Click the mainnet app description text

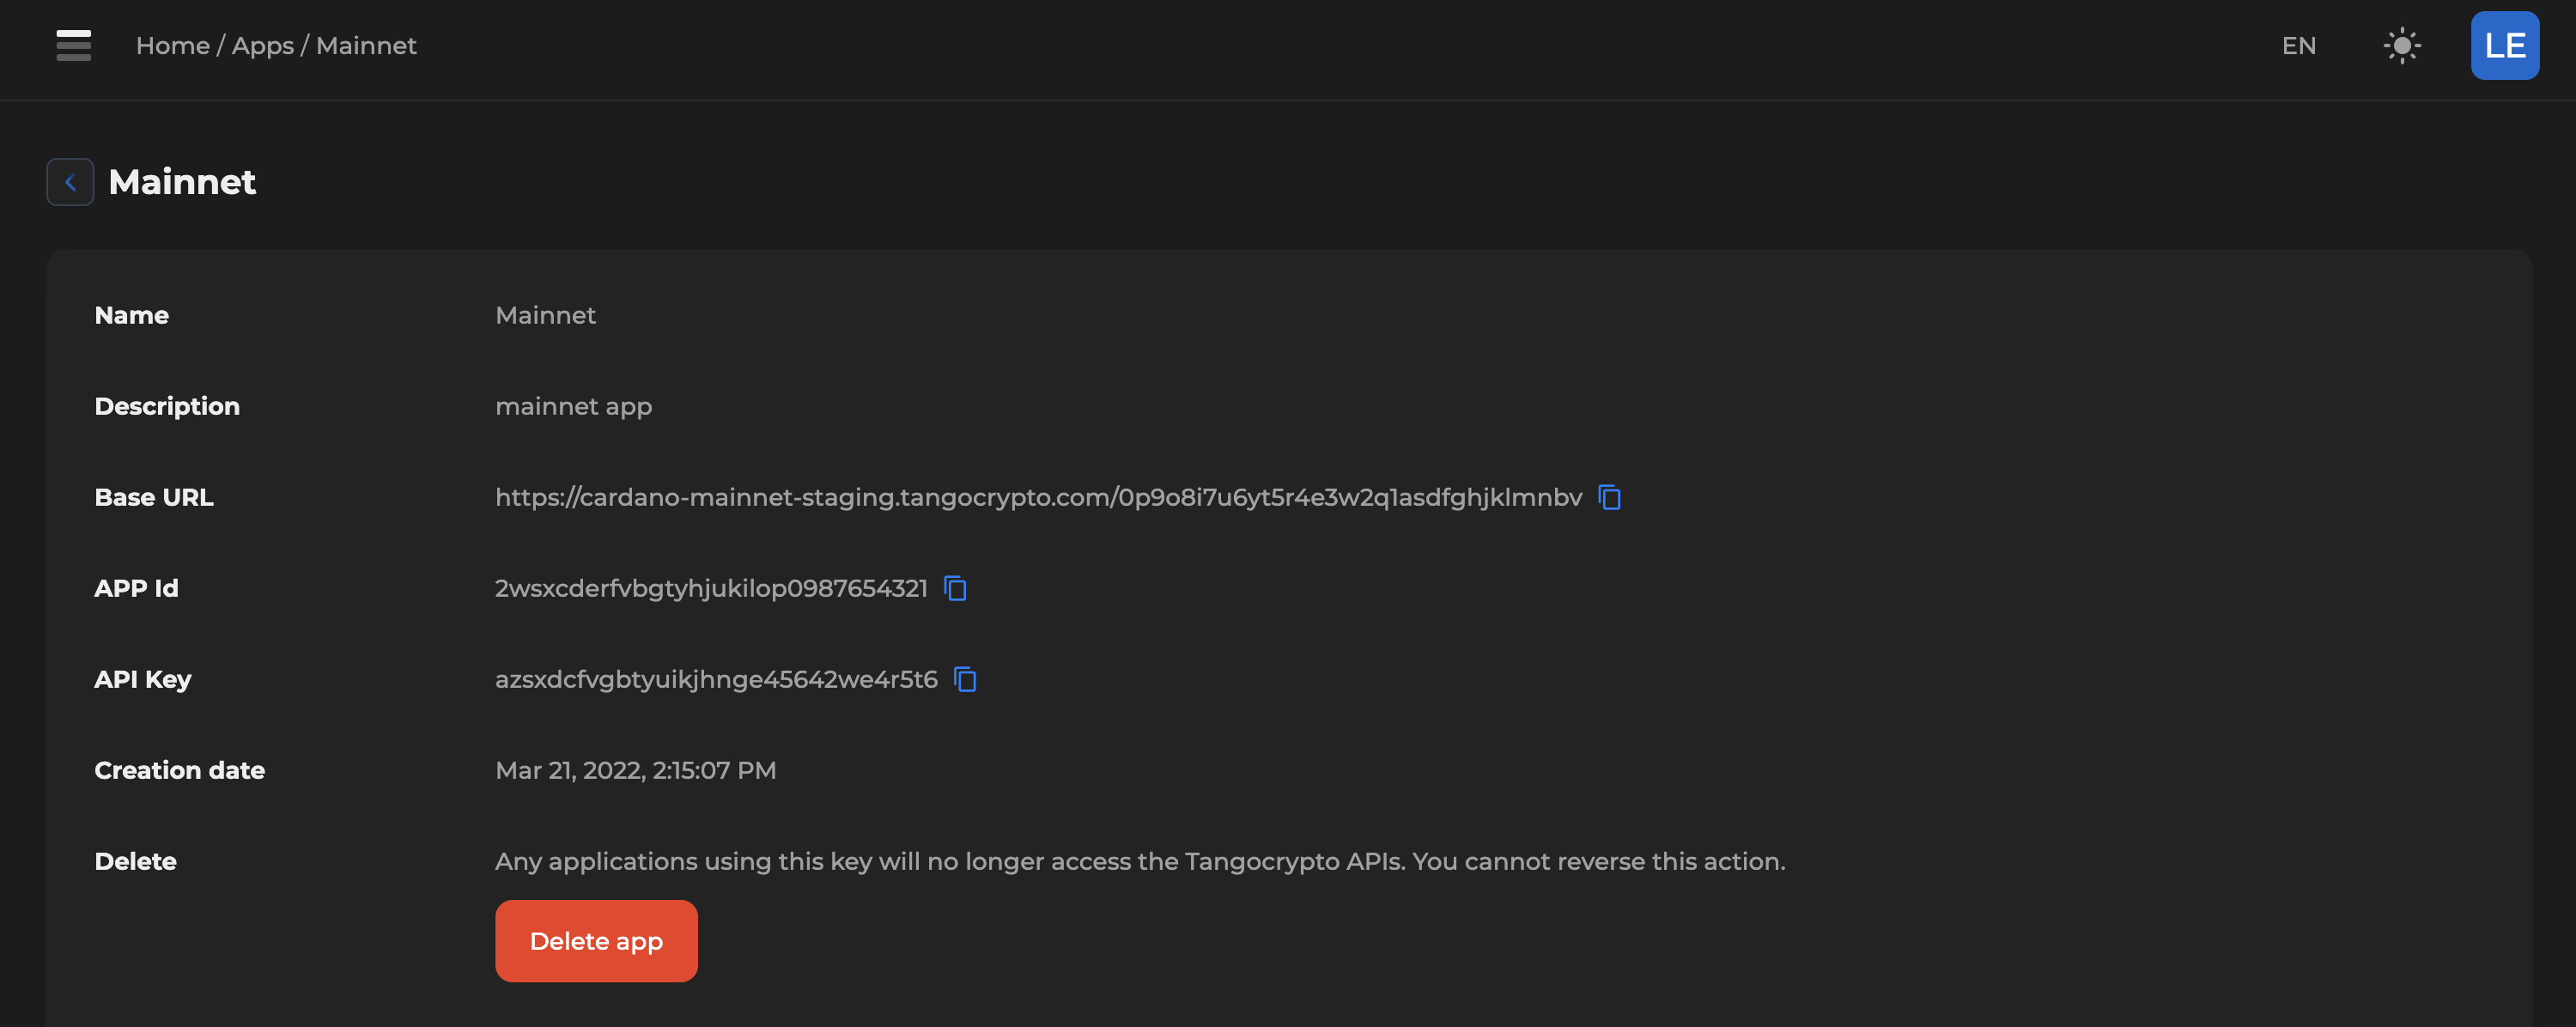tap(573, 406)
